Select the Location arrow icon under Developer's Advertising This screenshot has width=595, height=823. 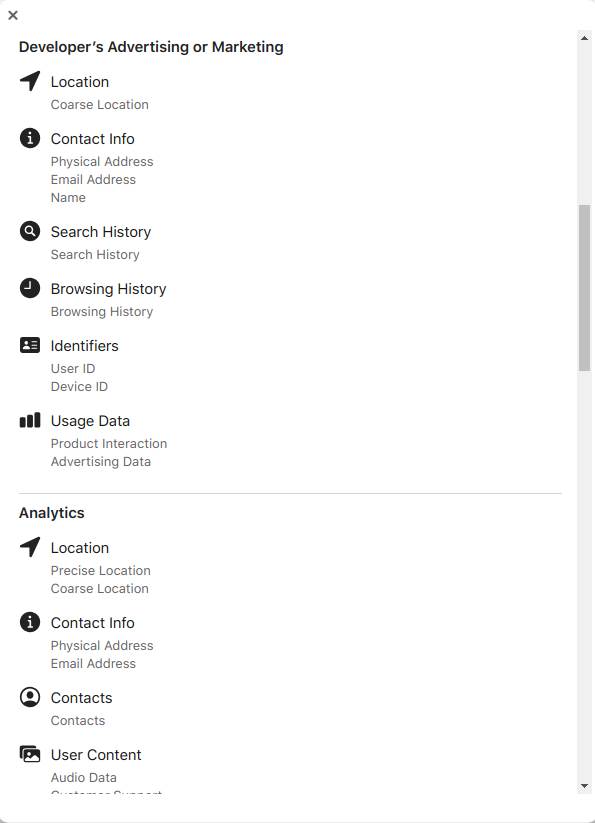coord(29,82)
